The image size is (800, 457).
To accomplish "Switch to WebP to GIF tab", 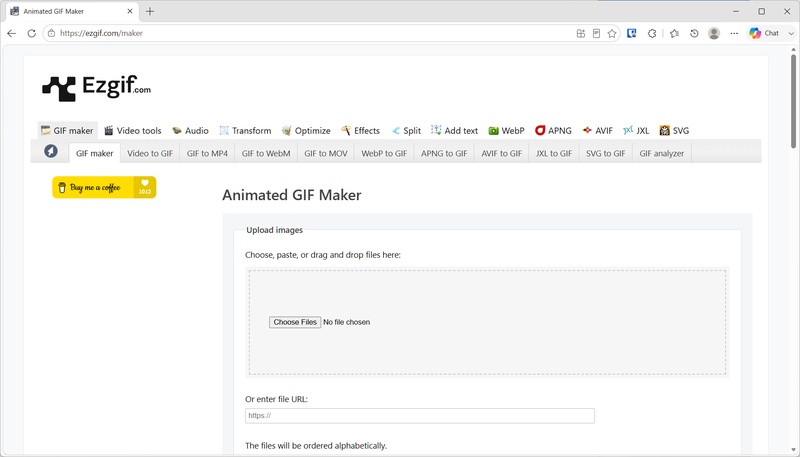I will click(384, 153).
